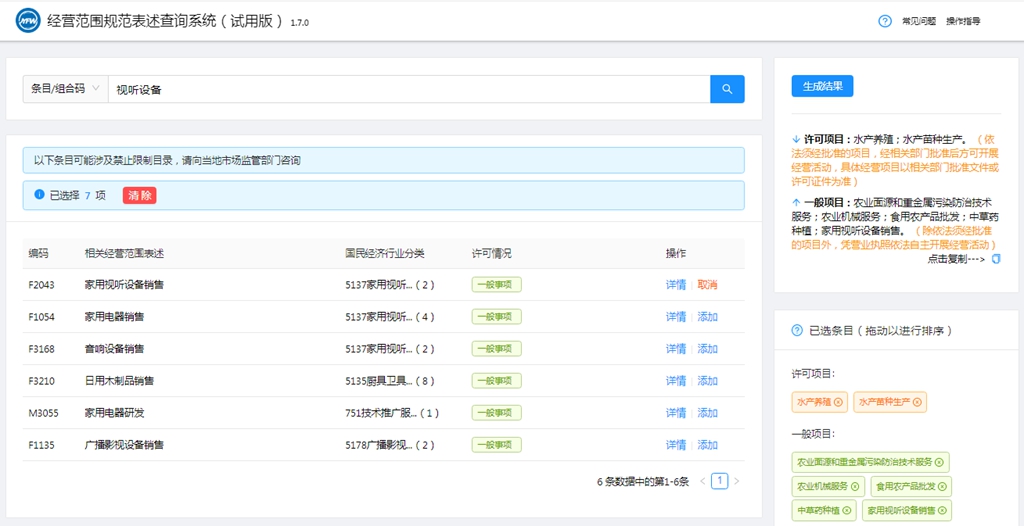Add 音响设备销售 using its 添加 link

(x=707, y=349)
